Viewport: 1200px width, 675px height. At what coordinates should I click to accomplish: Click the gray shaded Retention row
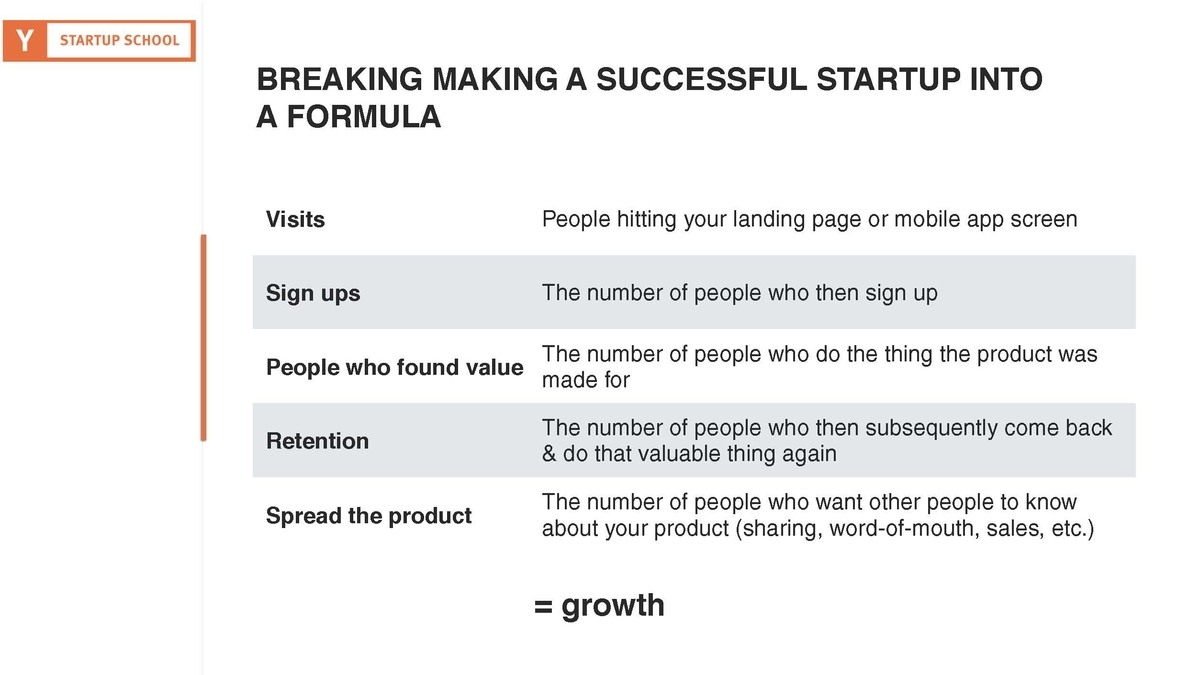click(694, 440)
